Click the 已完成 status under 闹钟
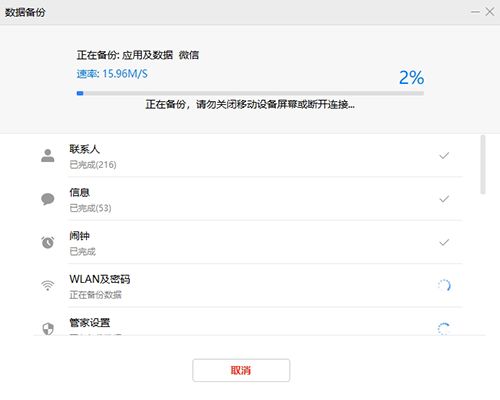 (82, 251)
